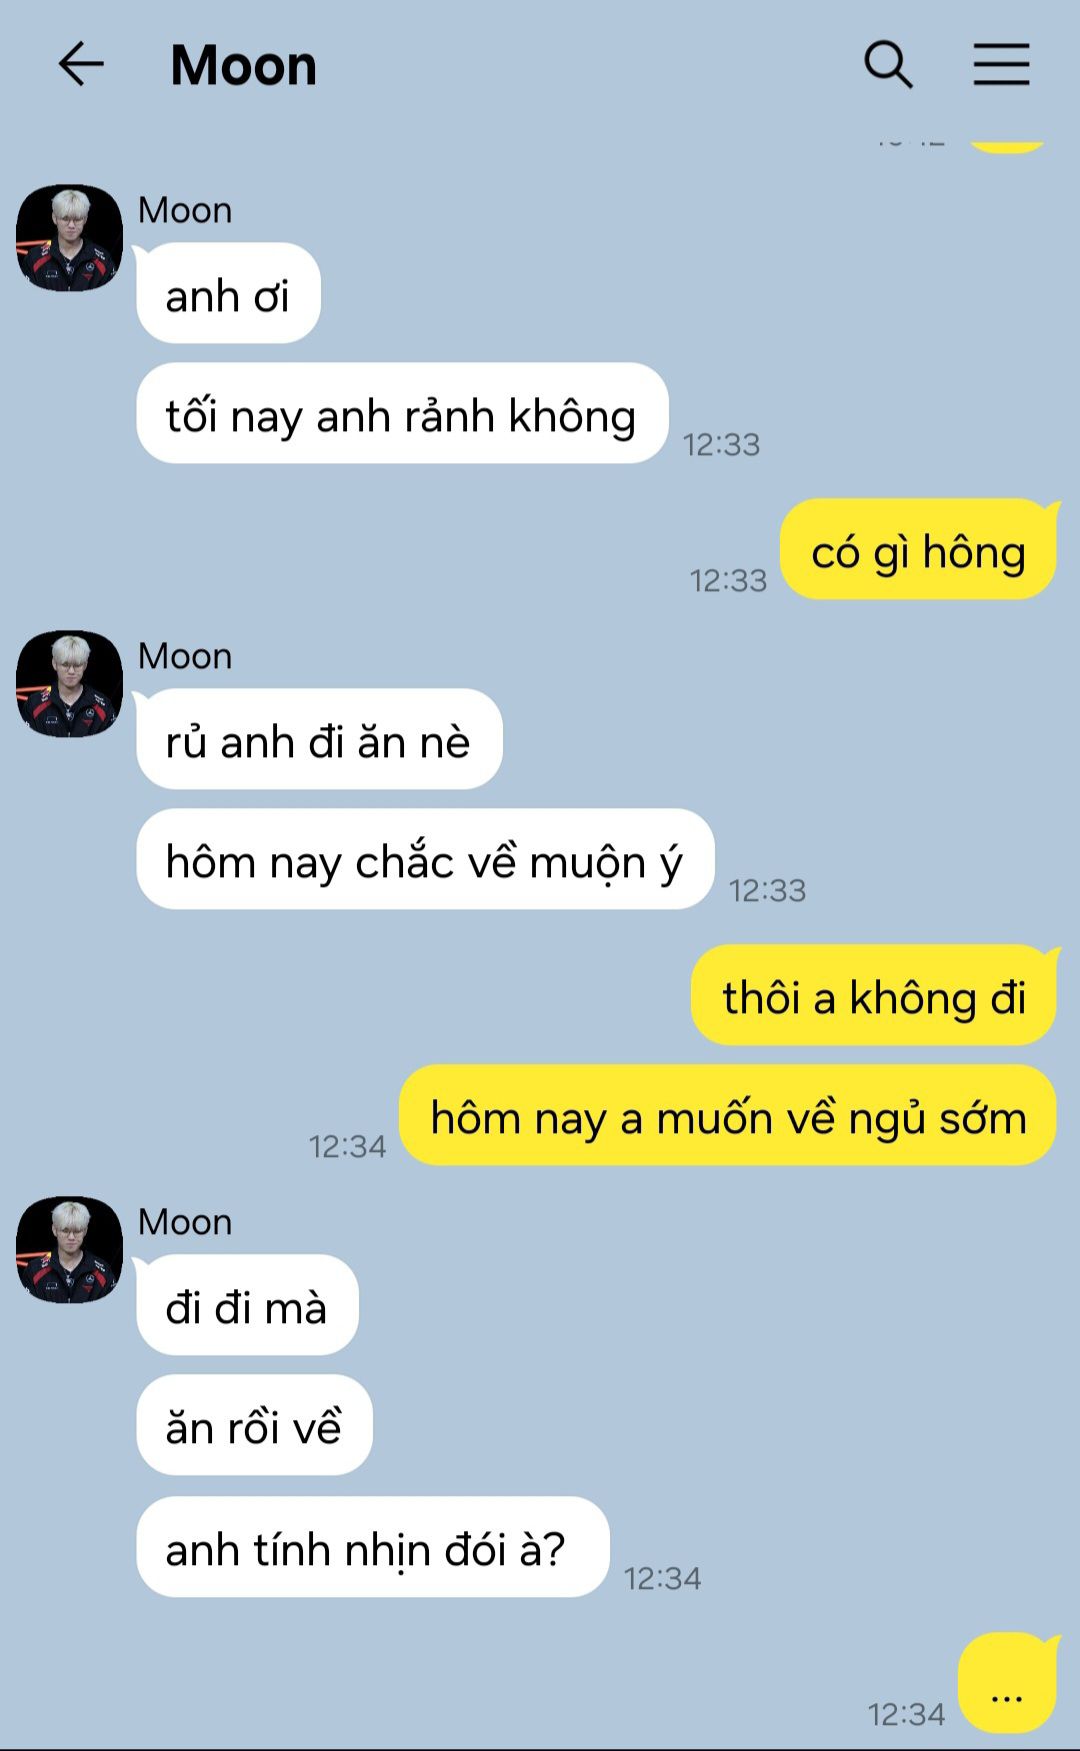
Task: Tap Moon's avatar above 'anh ơi'
Action: 69,238
